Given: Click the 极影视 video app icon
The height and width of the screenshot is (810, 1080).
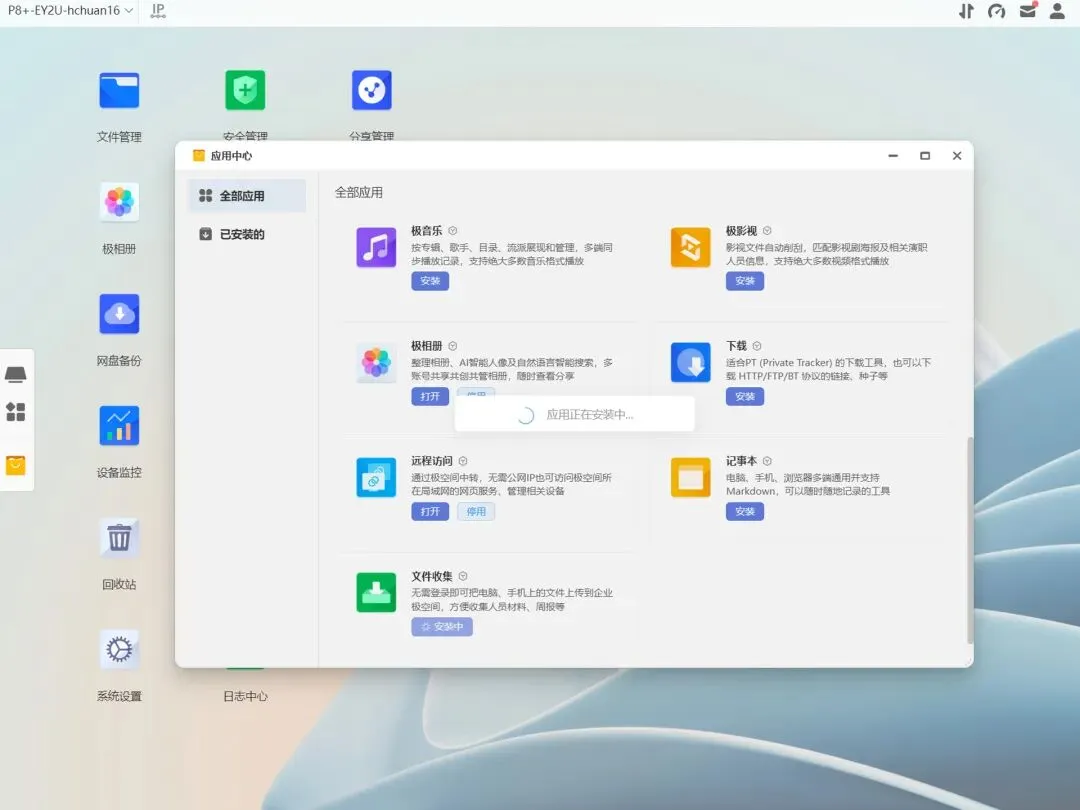Looking at the screenshot, I should click(x=690, y=247).
